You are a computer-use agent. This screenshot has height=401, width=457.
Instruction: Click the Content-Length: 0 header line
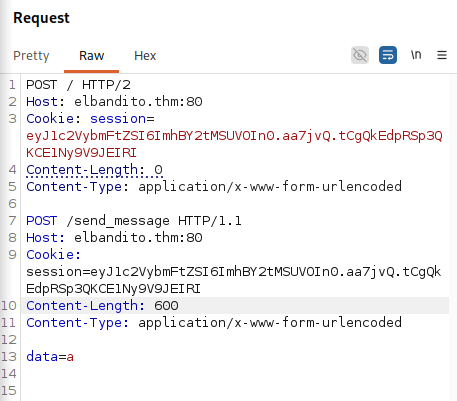click(94, 170)
